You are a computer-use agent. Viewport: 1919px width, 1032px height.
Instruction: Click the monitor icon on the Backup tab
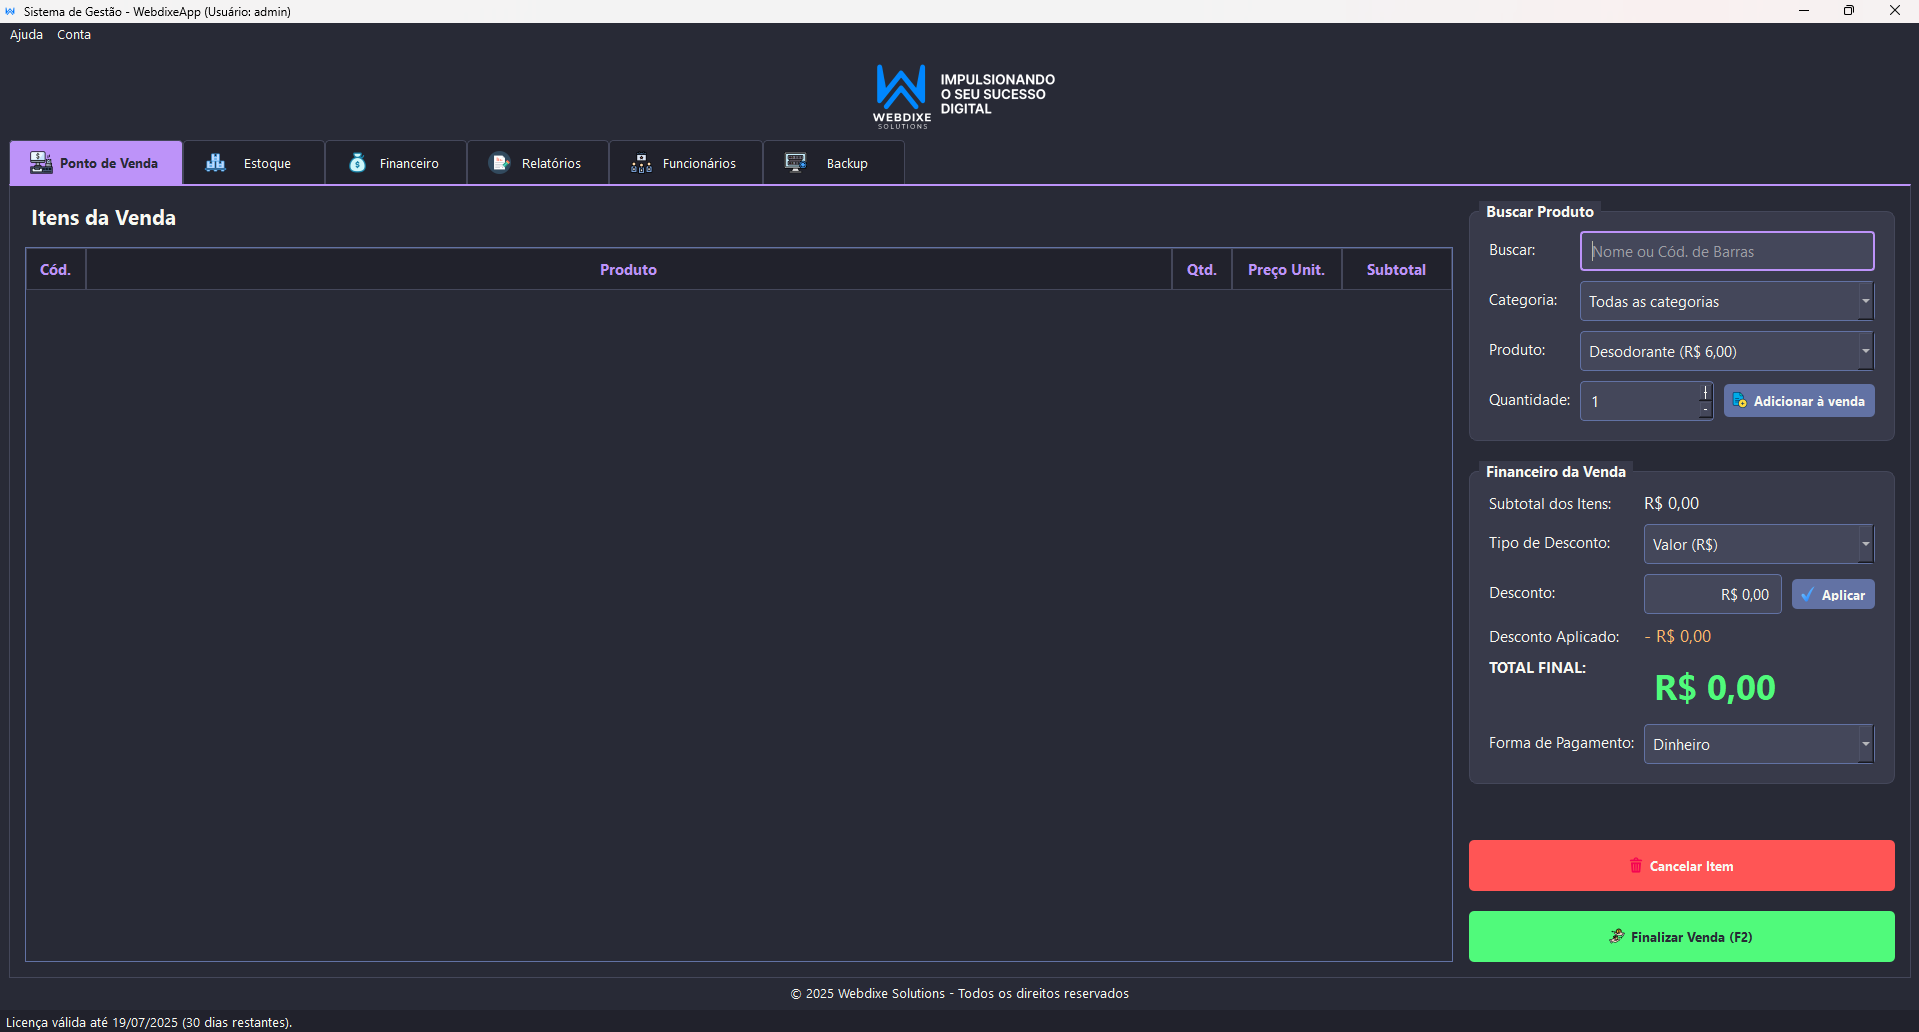click(794, 162)
